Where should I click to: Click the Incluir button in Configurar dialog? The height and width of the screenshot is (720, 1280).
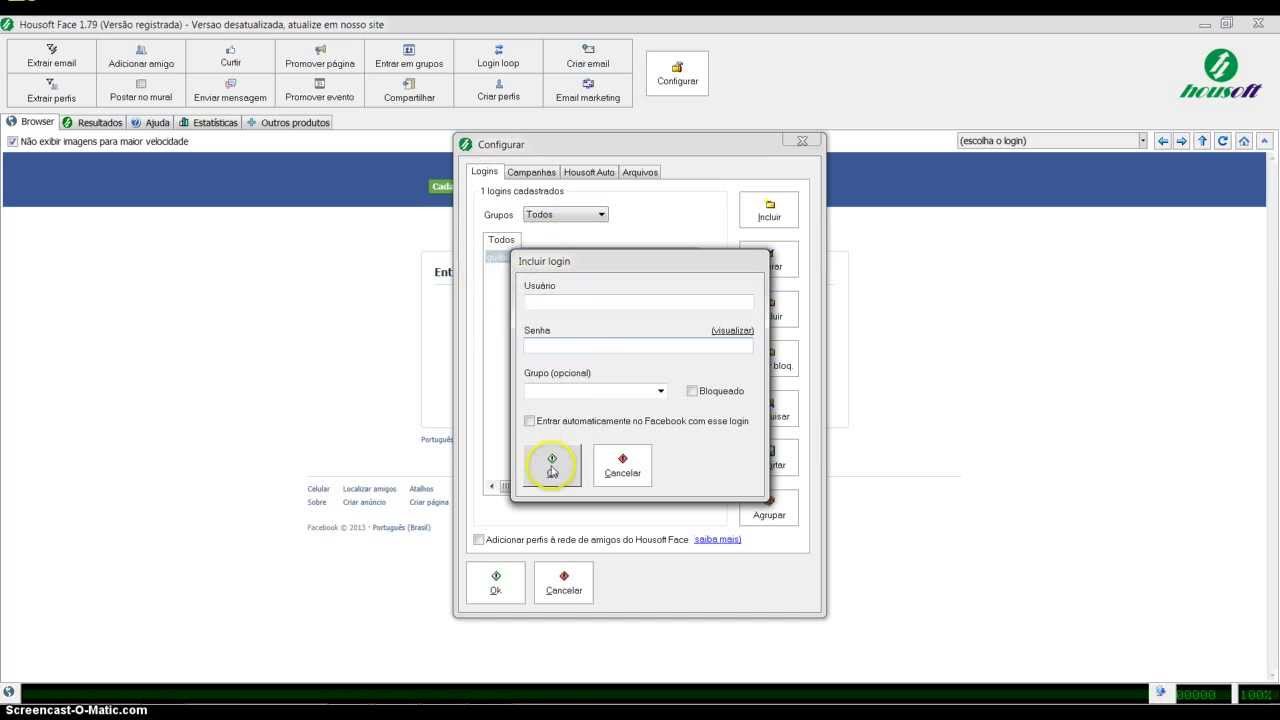point(769,209)
